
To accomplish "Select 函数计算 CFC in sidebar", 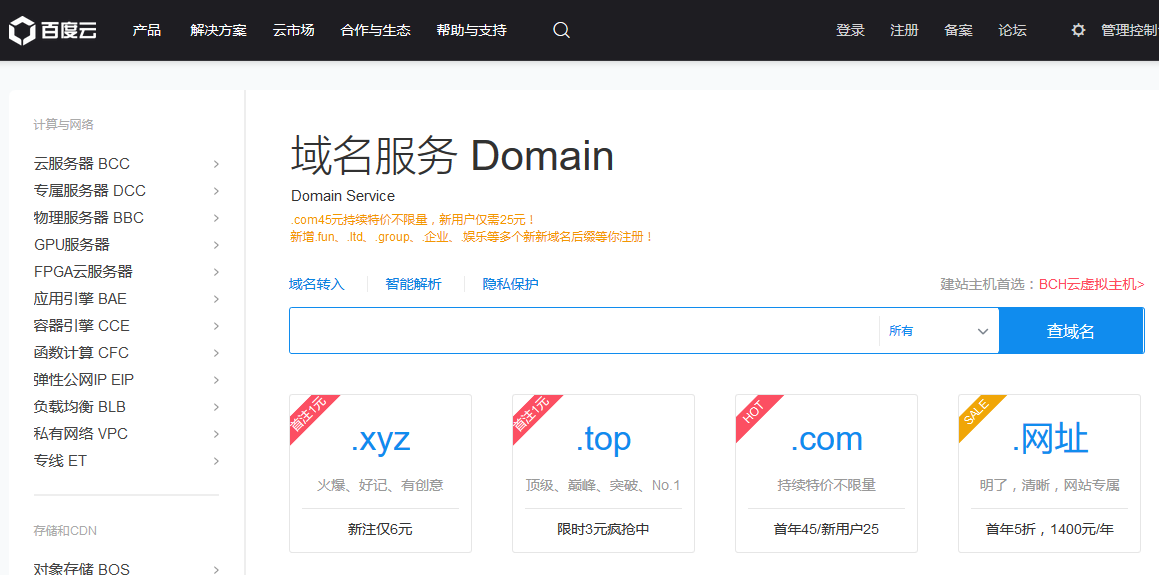I will click(x=81, y=353).
